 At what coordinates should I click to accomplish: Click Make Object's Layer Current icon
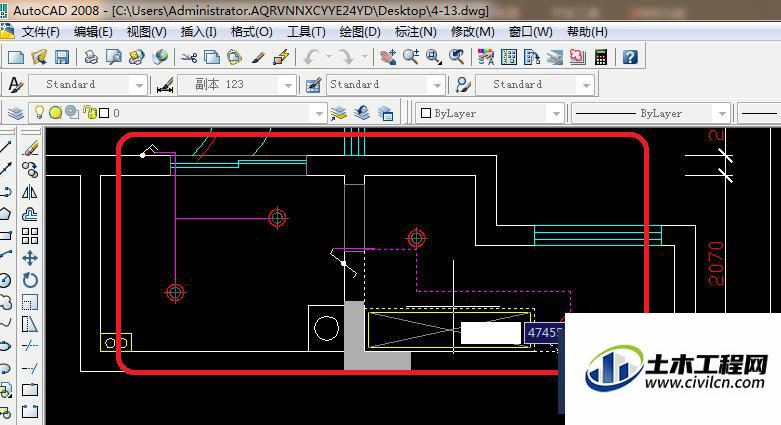[339, 114]
